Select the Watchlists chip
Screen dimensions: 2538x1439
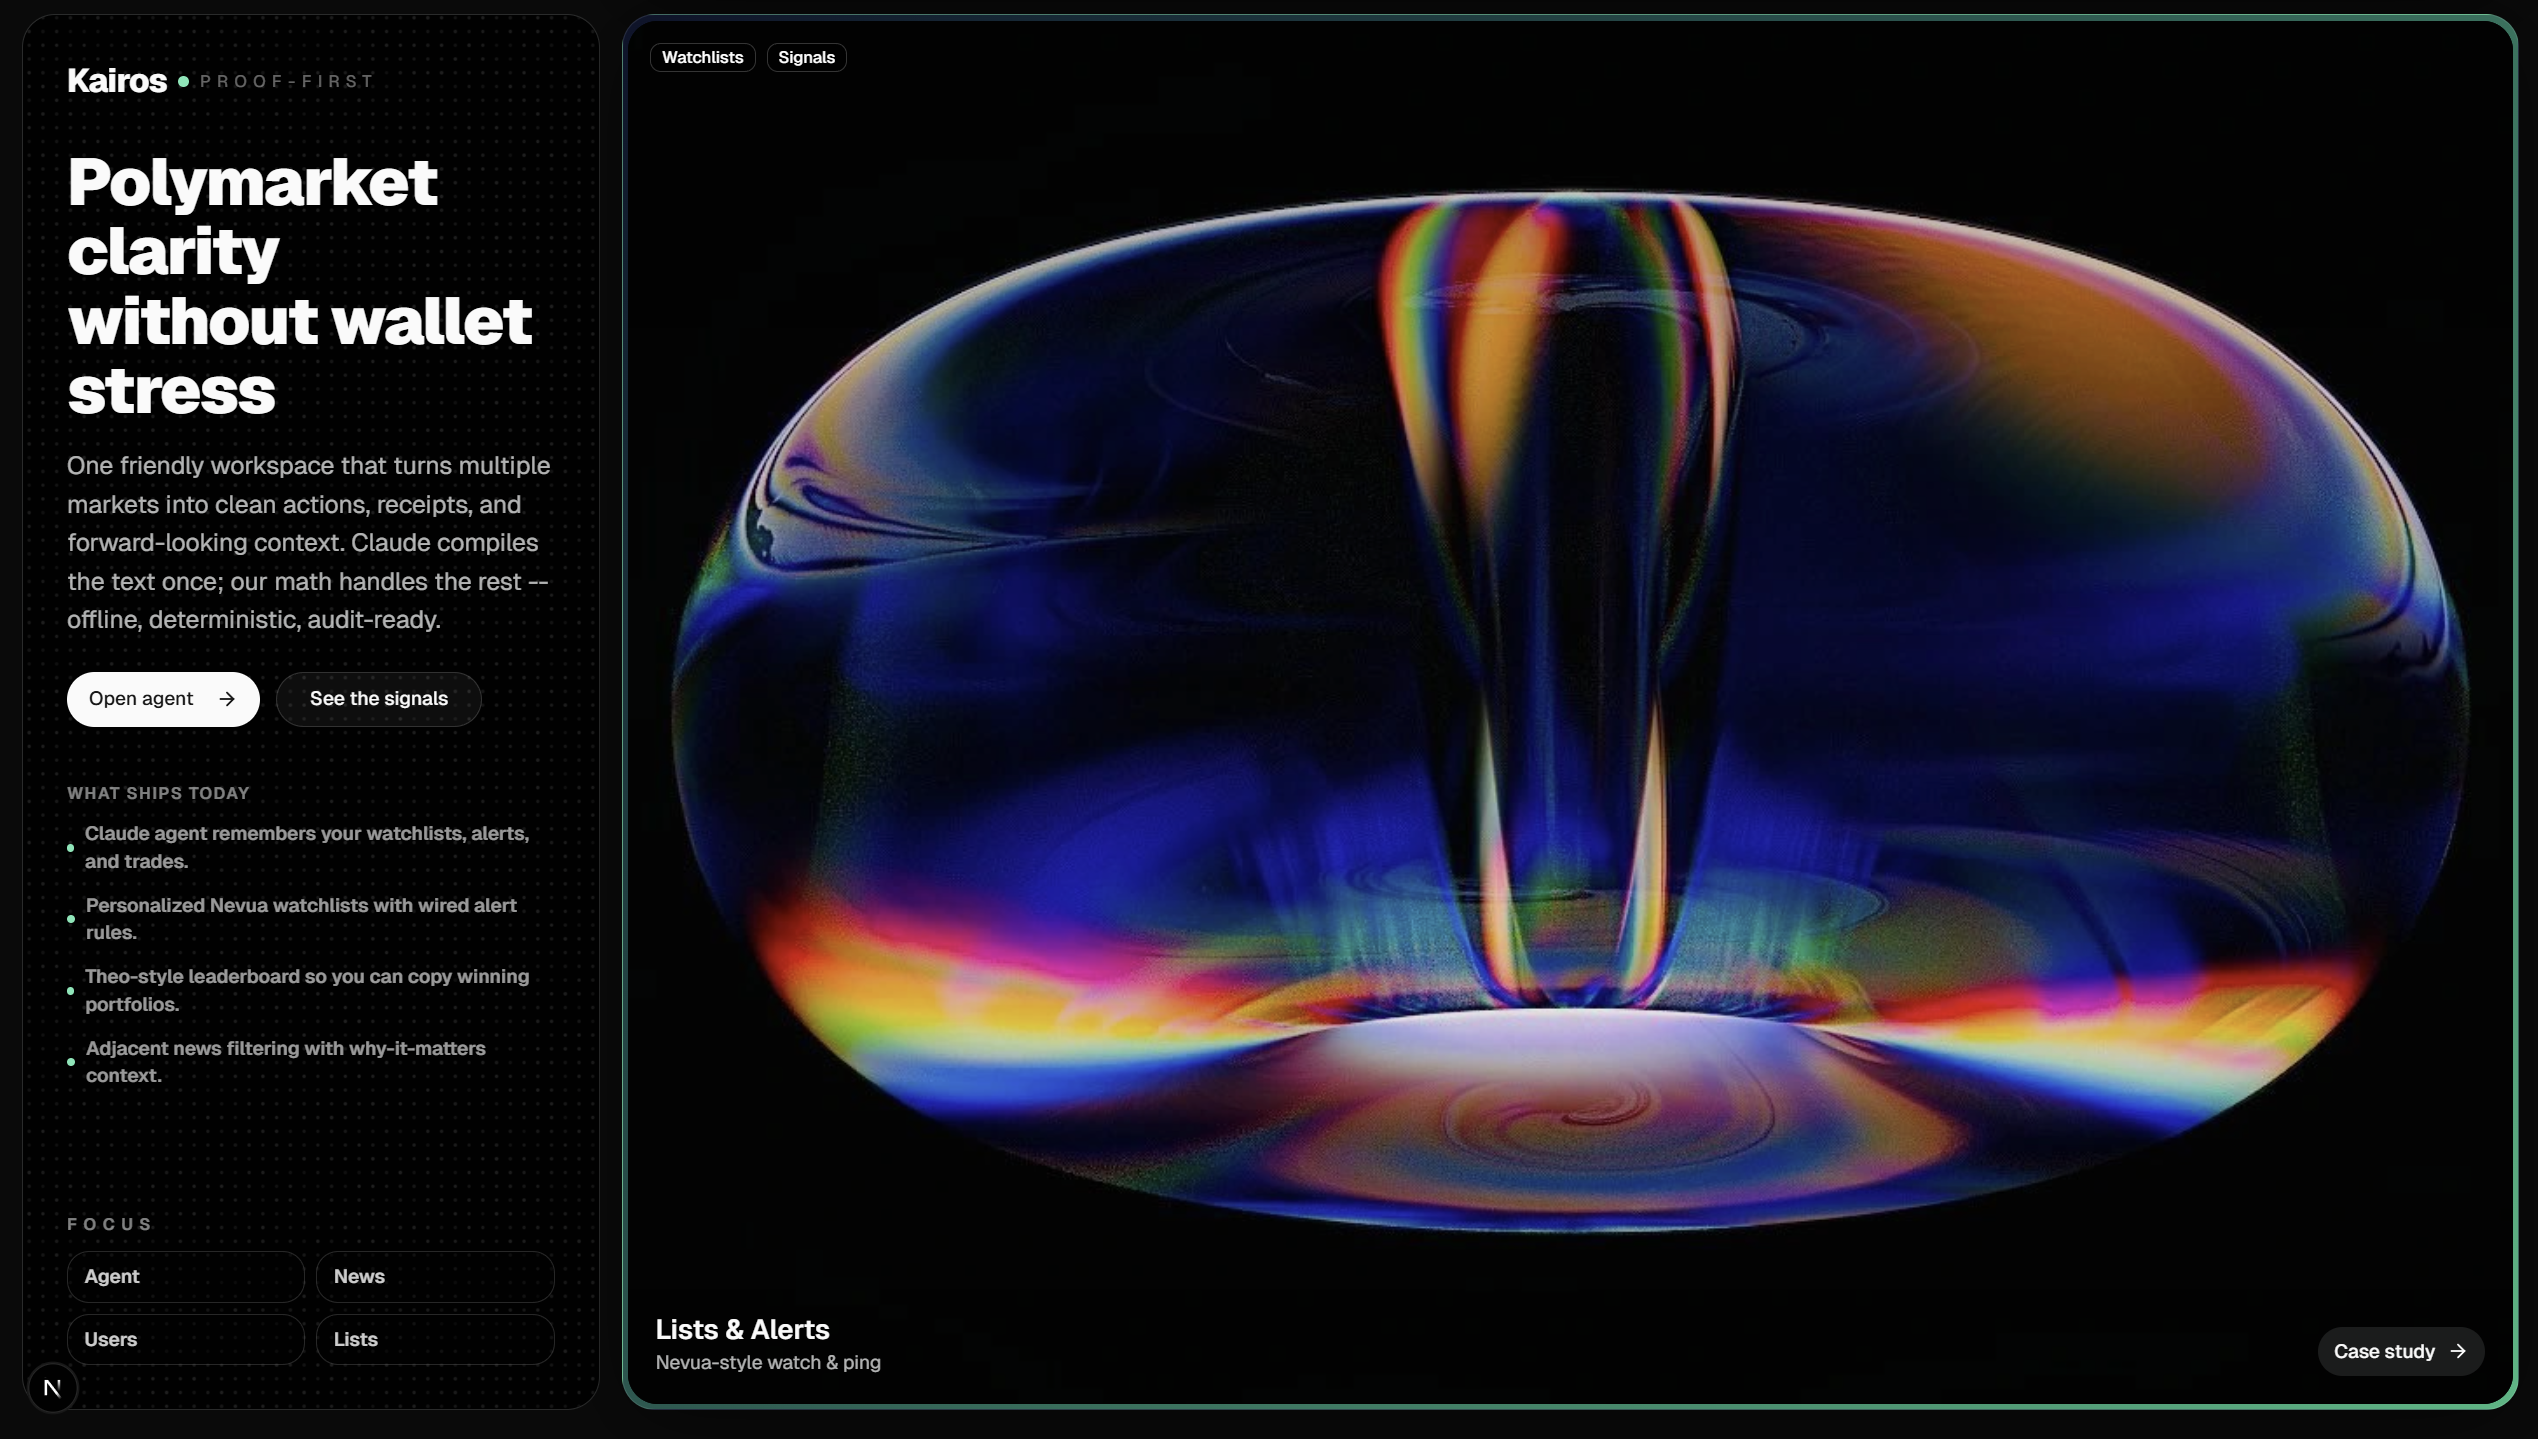tap(702, 58)
